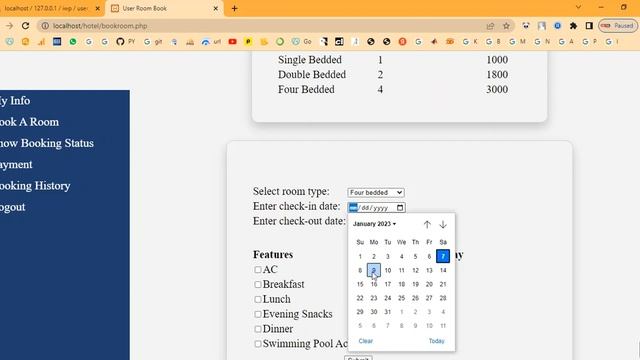Open the calendar icon in check-in field

click(x=400, y=207)
